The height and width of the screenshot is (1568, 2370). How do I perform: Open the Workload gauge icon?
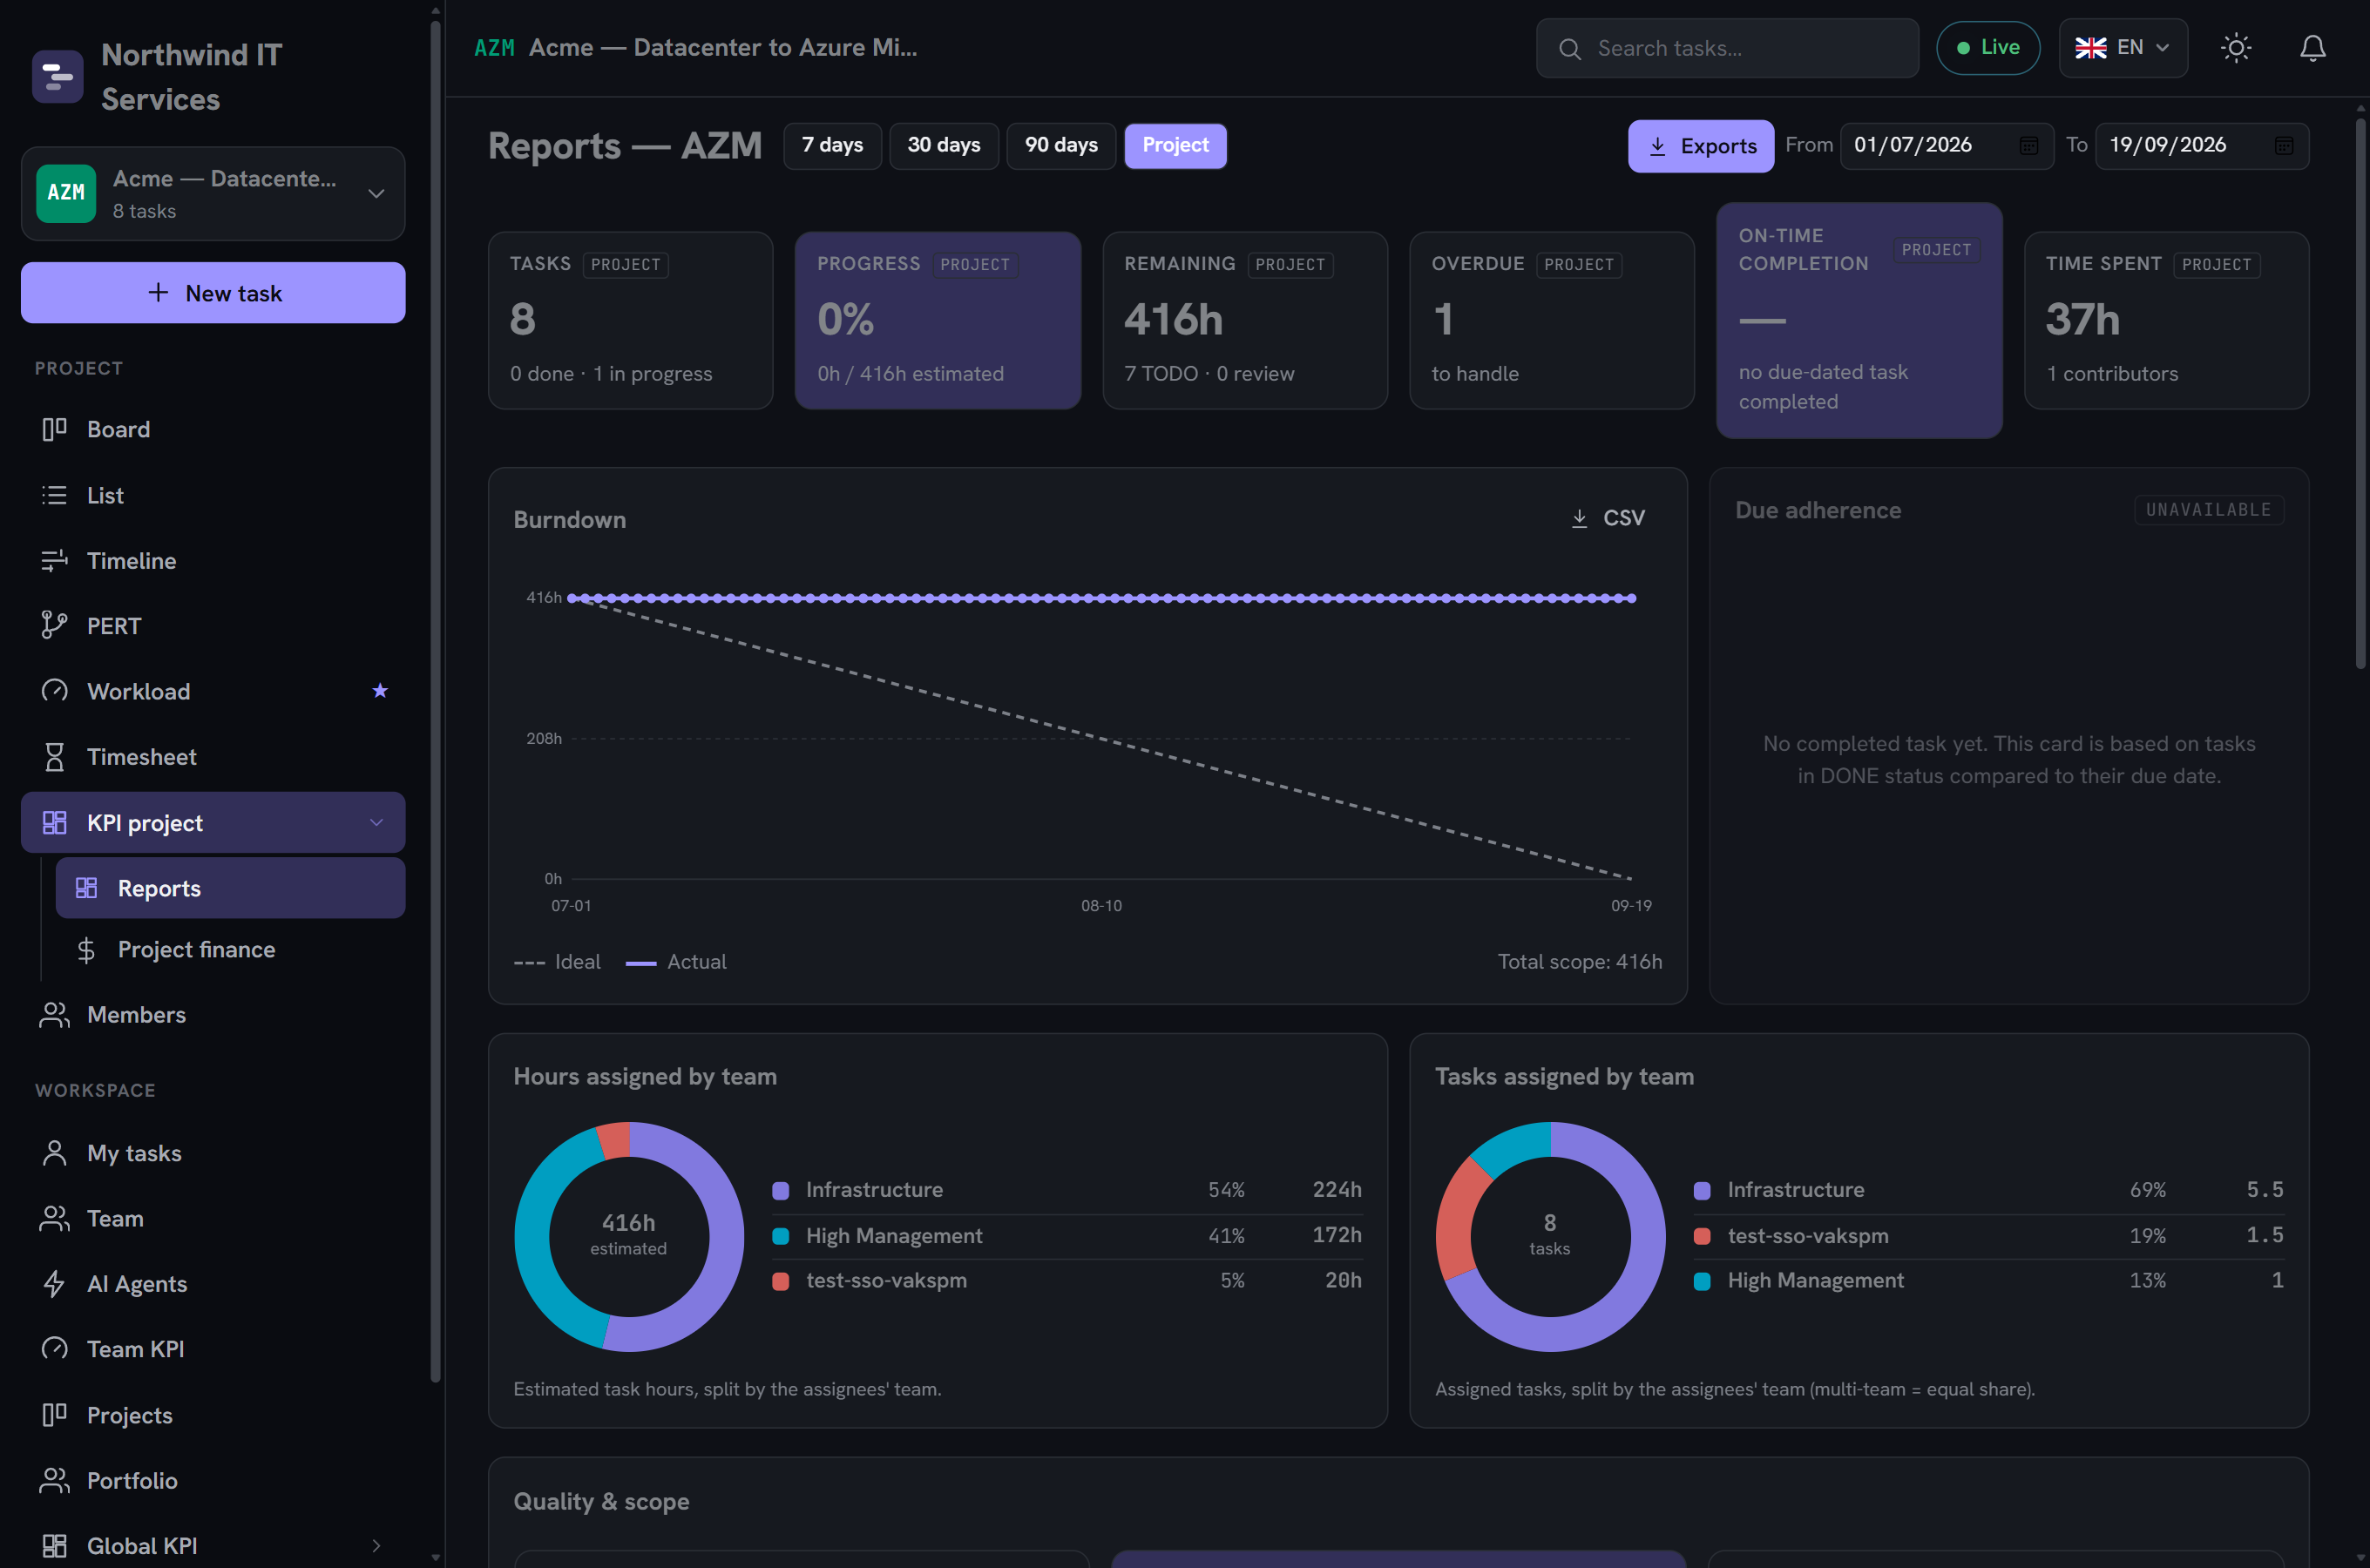coord(54,691)
